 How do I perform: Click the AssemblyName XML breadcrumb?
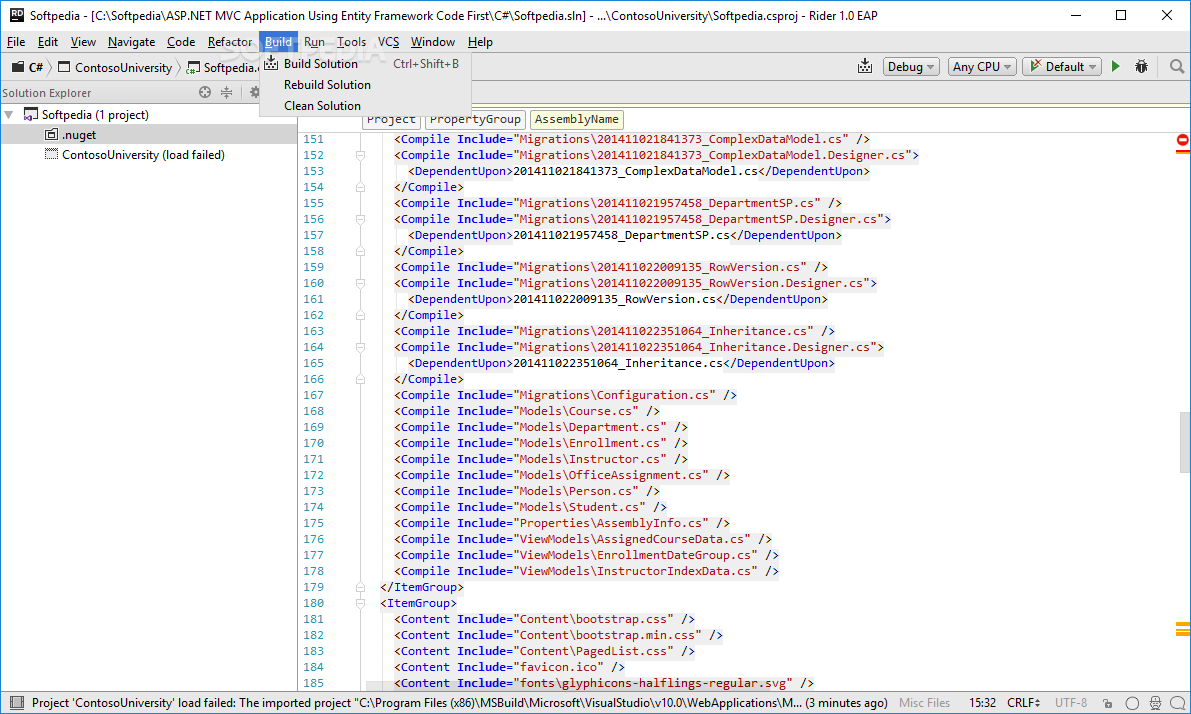pyautogui.click(x=577, y=119)
